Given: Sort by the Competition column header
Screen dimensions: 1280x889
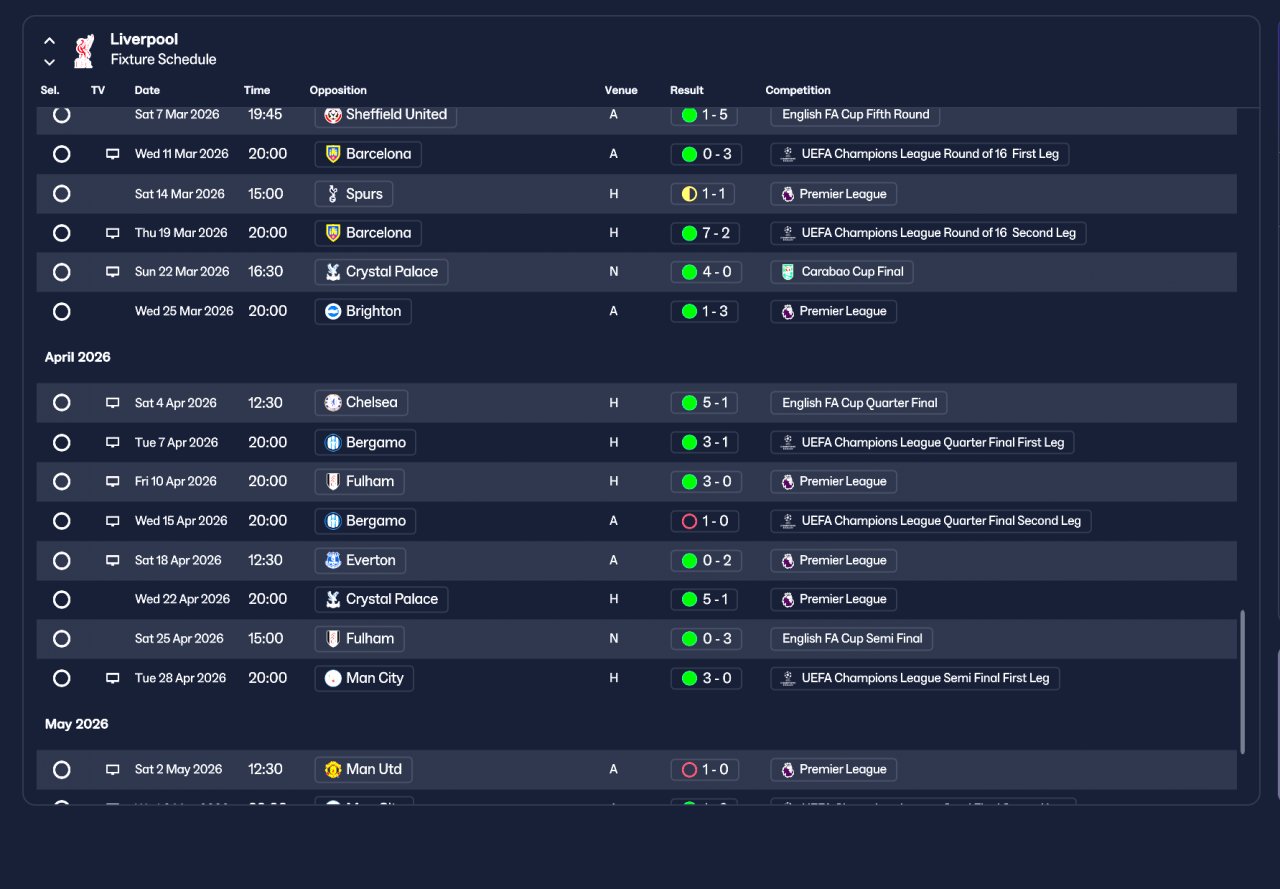Looking at the screenshot, I should pyautogui.click(x=798, y=90).
